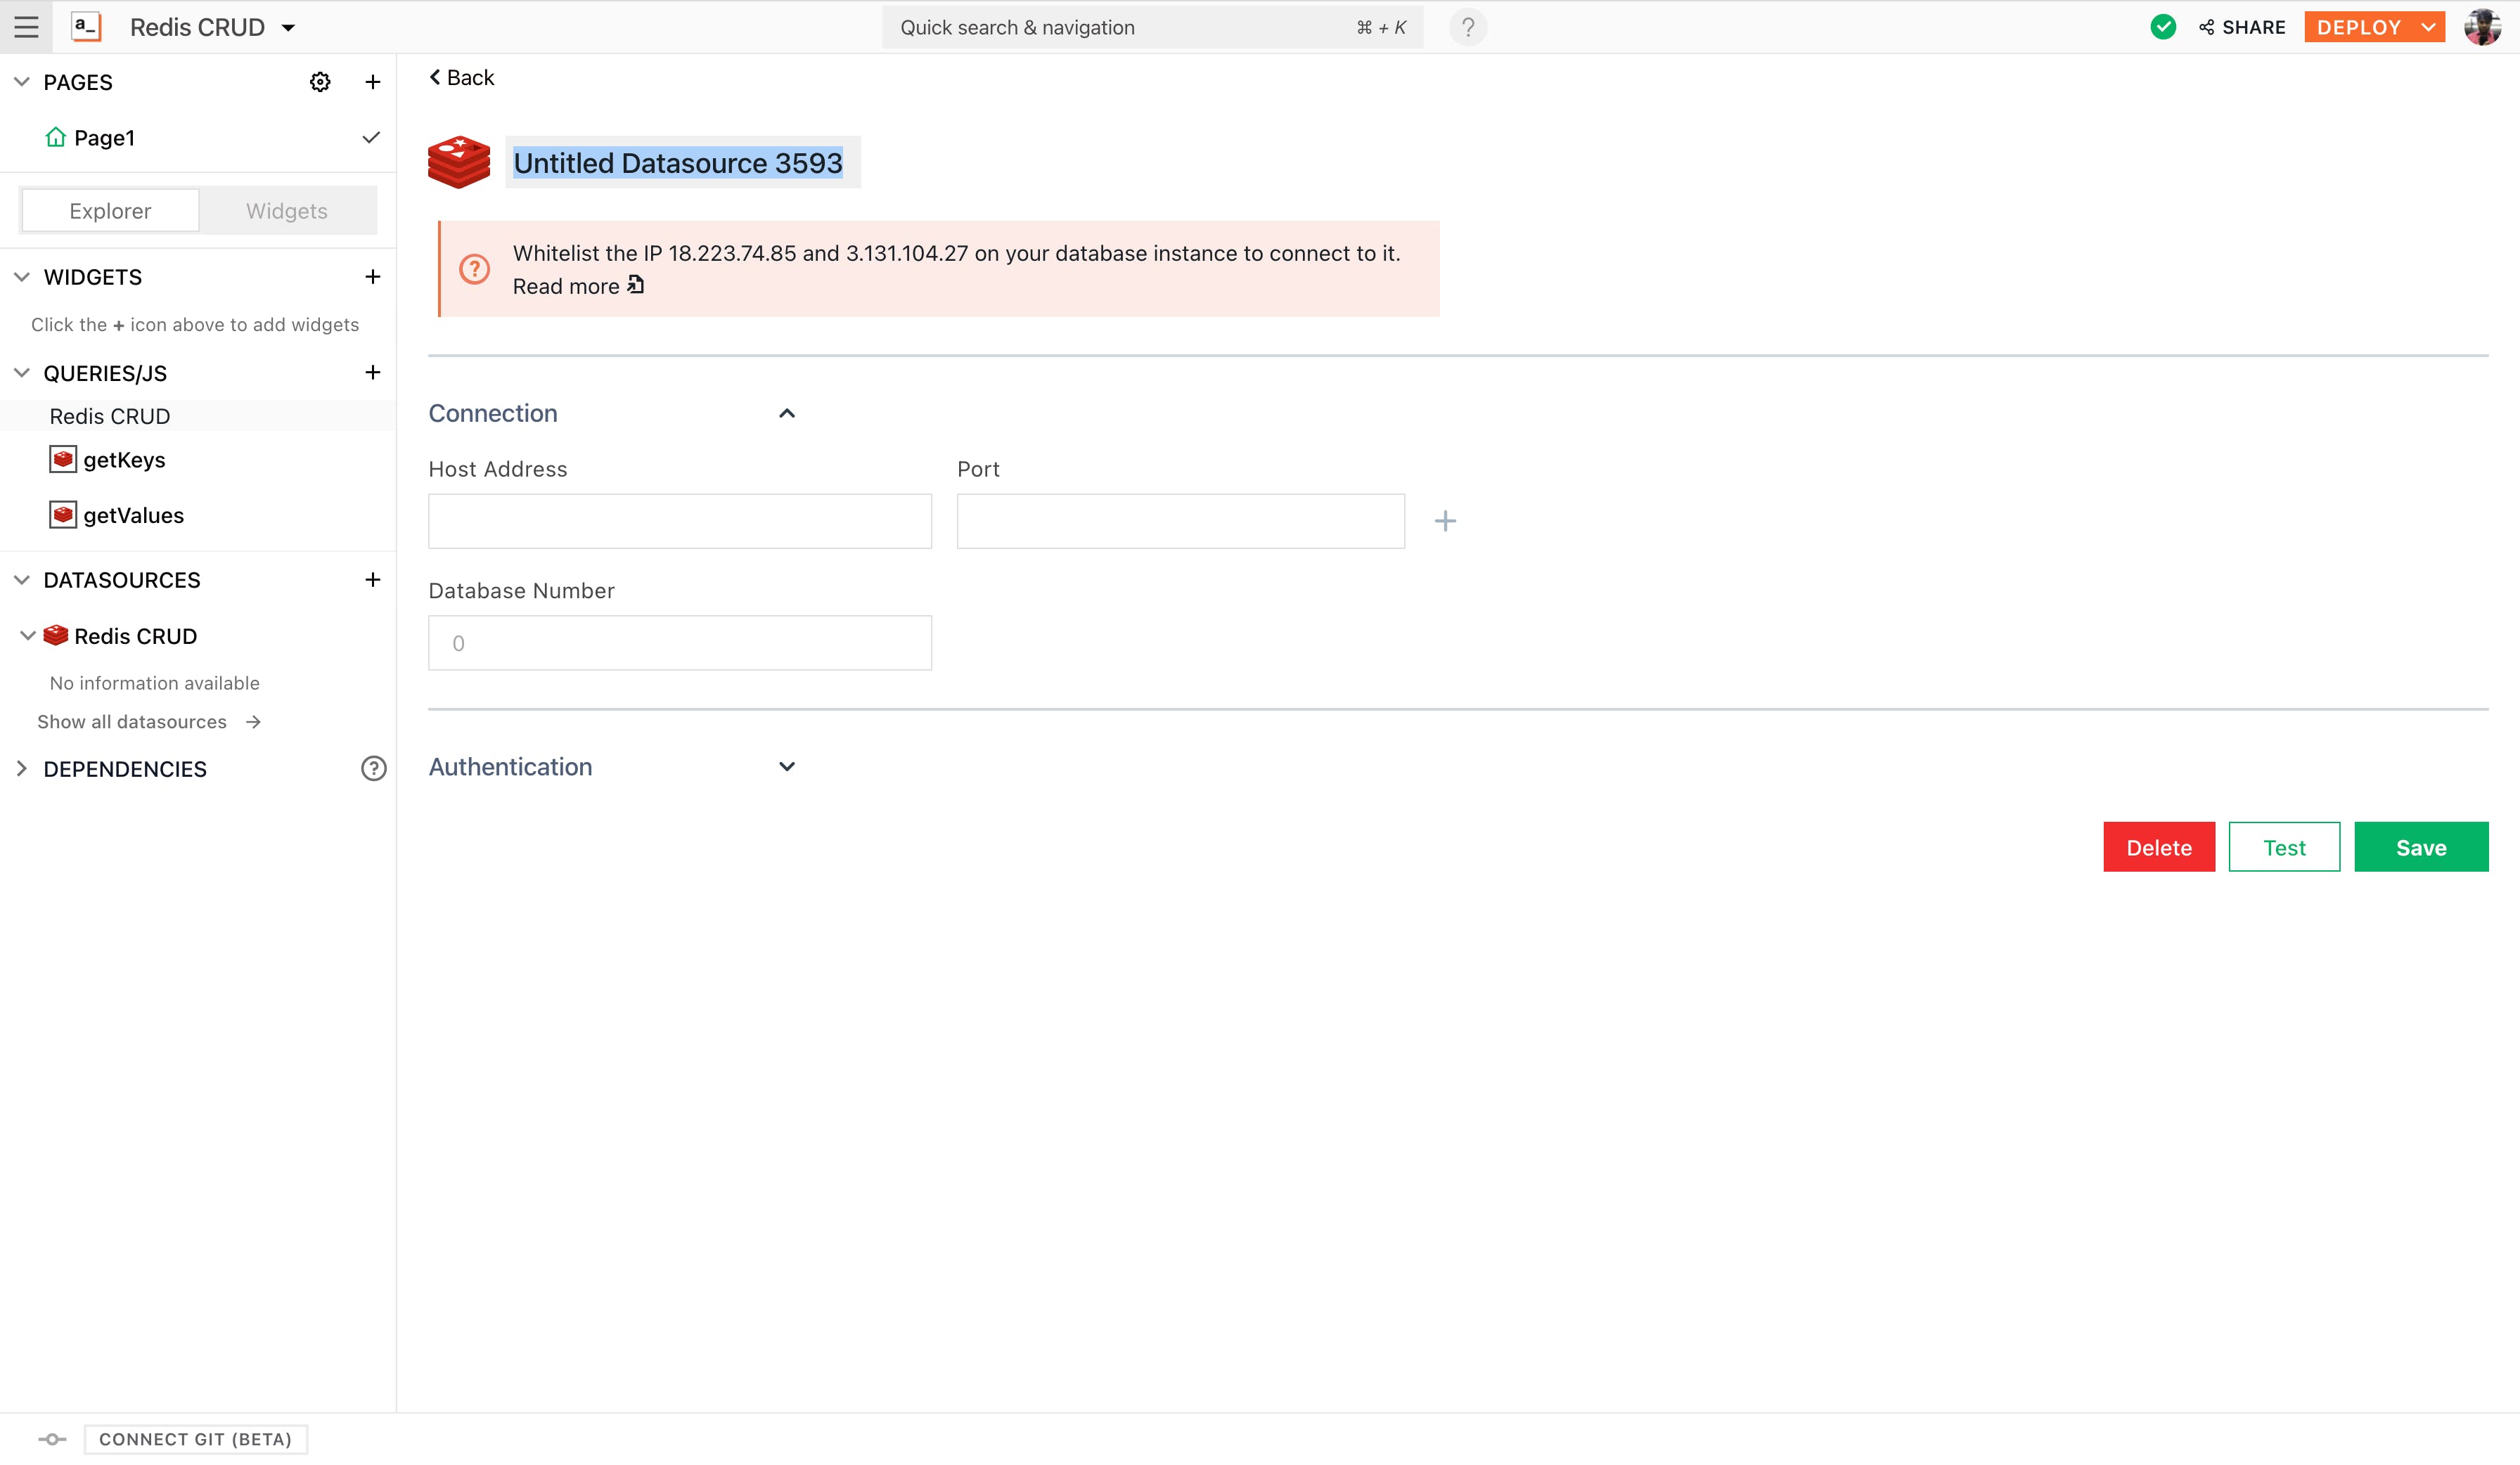Add new datasource with plus icon
This screenshot has height=1465, width=2520.
coord(372,579)
